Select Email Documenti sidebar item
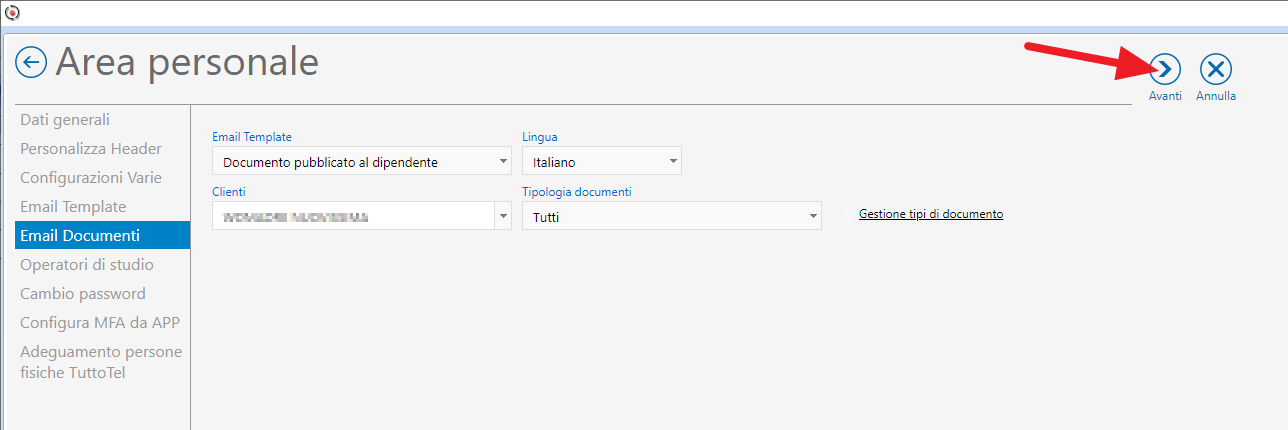This screenshot has width=1288, height=430. click(101, 236)
